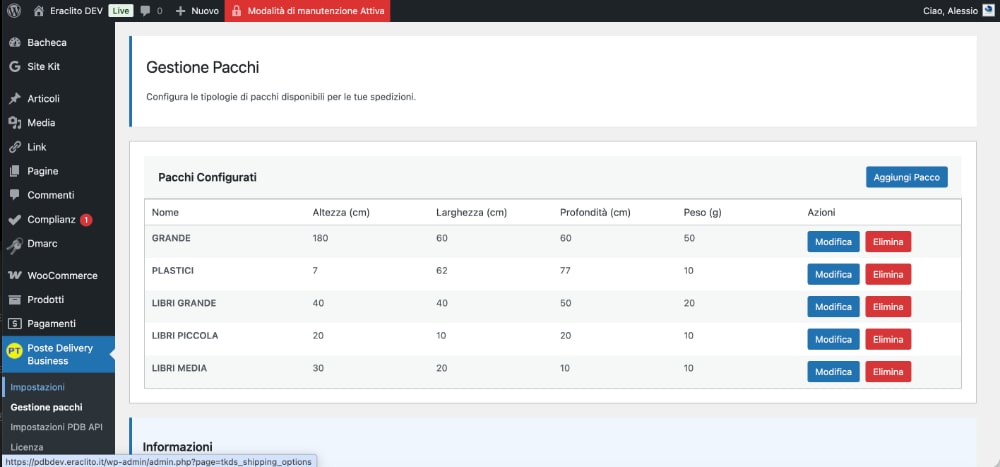Open Eraclito DEV site home icon
1000x467 pixels.
click(x=39, y=11)
